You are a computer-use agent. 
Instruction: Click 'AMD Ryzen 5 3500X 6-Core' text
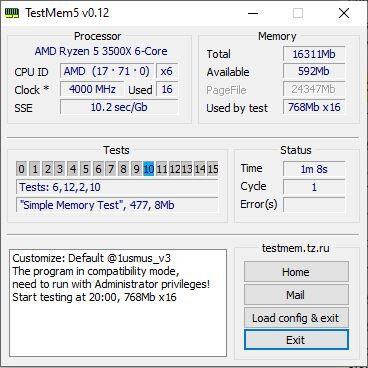(101, 51)
